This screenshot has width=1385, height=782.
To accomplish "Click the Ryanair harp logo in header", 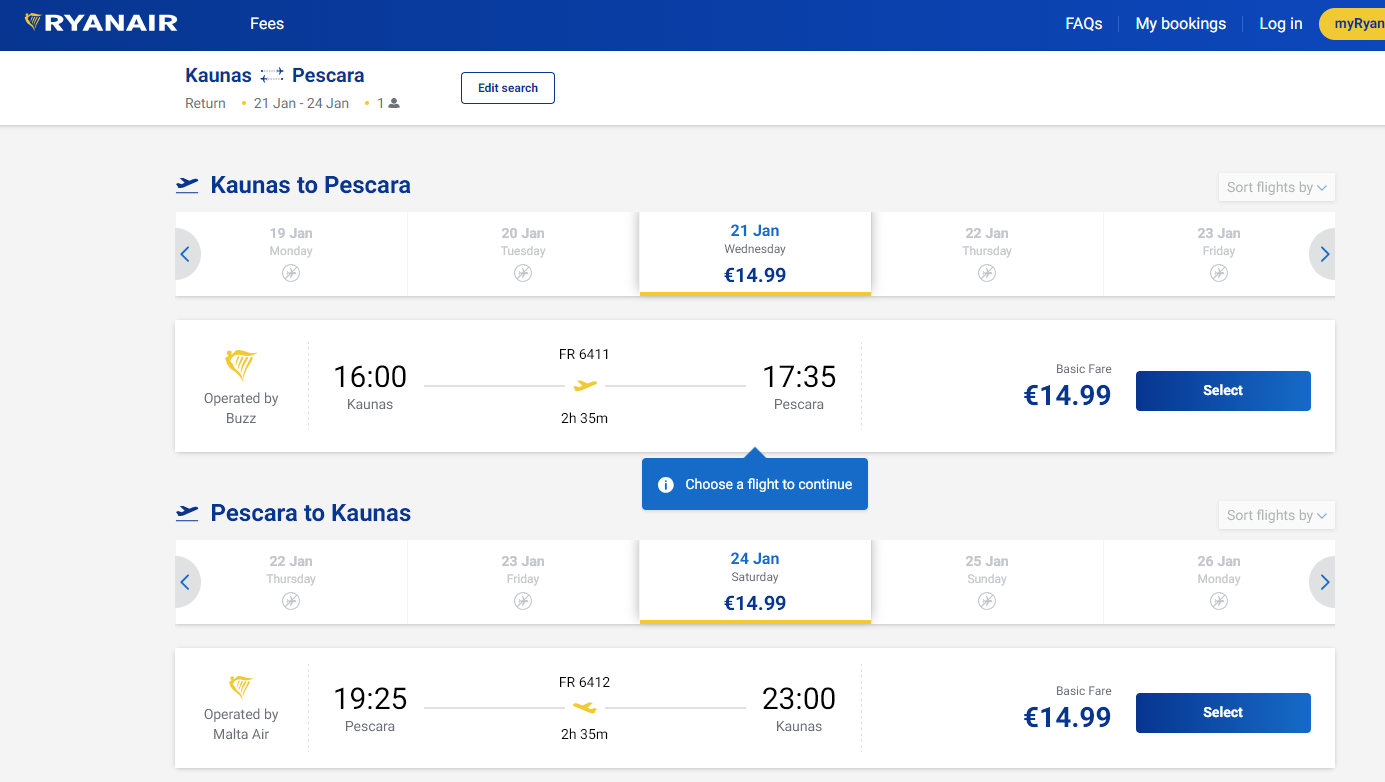I will coord(33,23).
